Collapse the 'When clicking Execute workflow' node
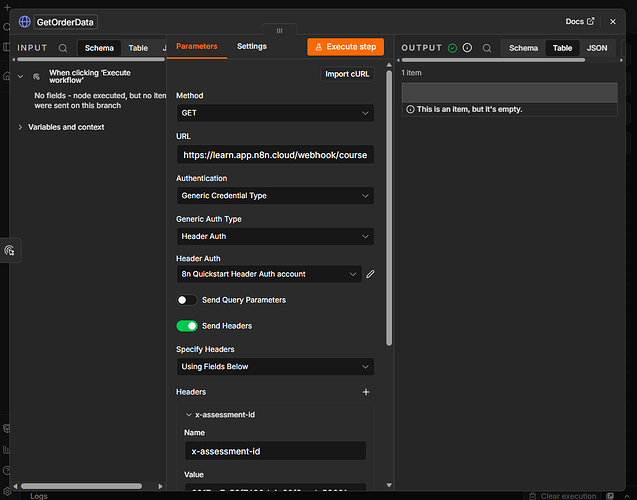 [20, 76]
